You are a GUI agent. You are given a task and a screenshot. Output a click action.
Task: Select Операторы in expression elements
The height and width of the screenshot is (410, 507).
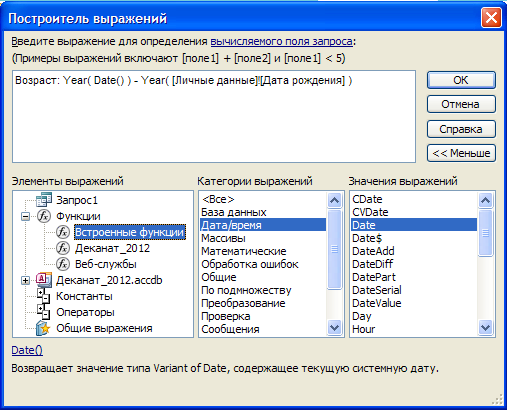coord(85,312)
